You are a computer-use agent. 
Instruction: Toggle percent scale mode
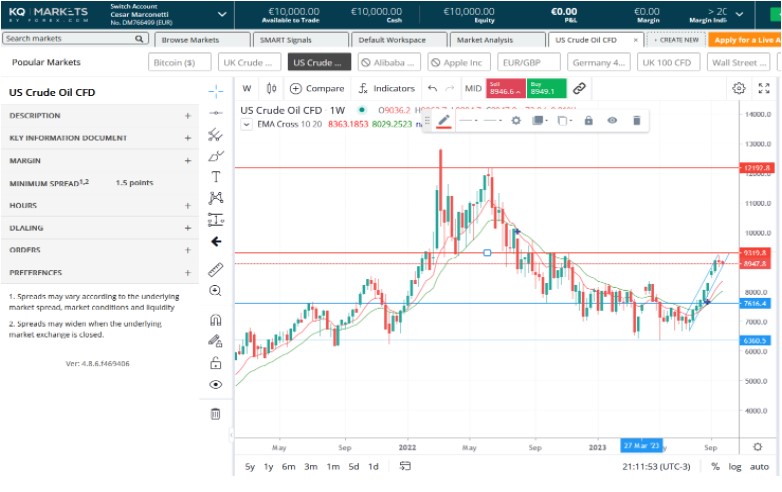[715, 467]
